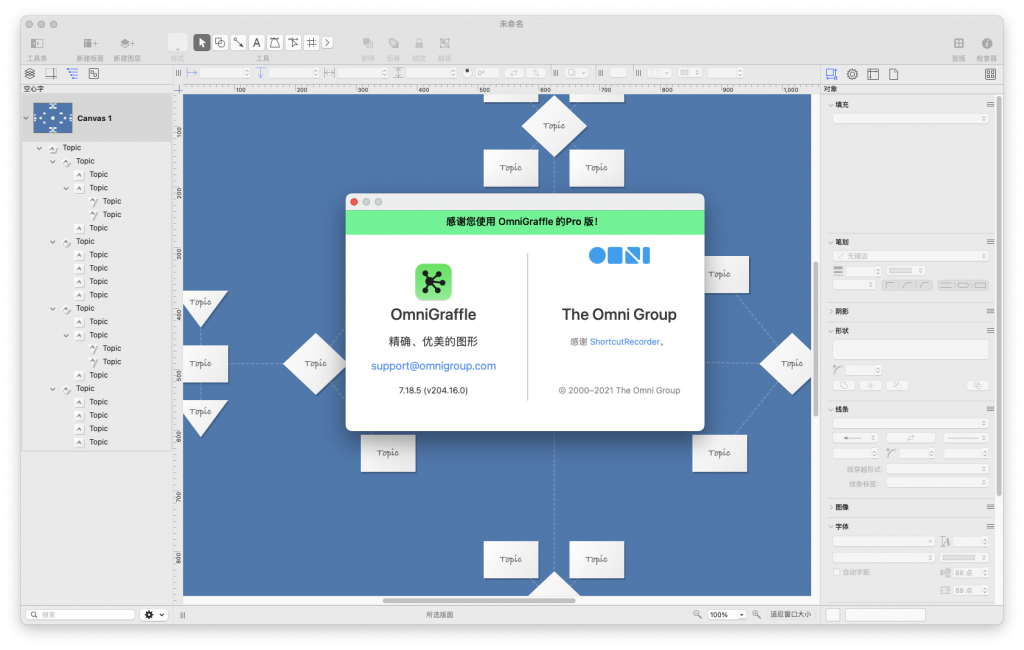Click the 适应窗口大小 fit window button
The width and height of the screenshot is (1024, 650).
[x=790, y=615]
